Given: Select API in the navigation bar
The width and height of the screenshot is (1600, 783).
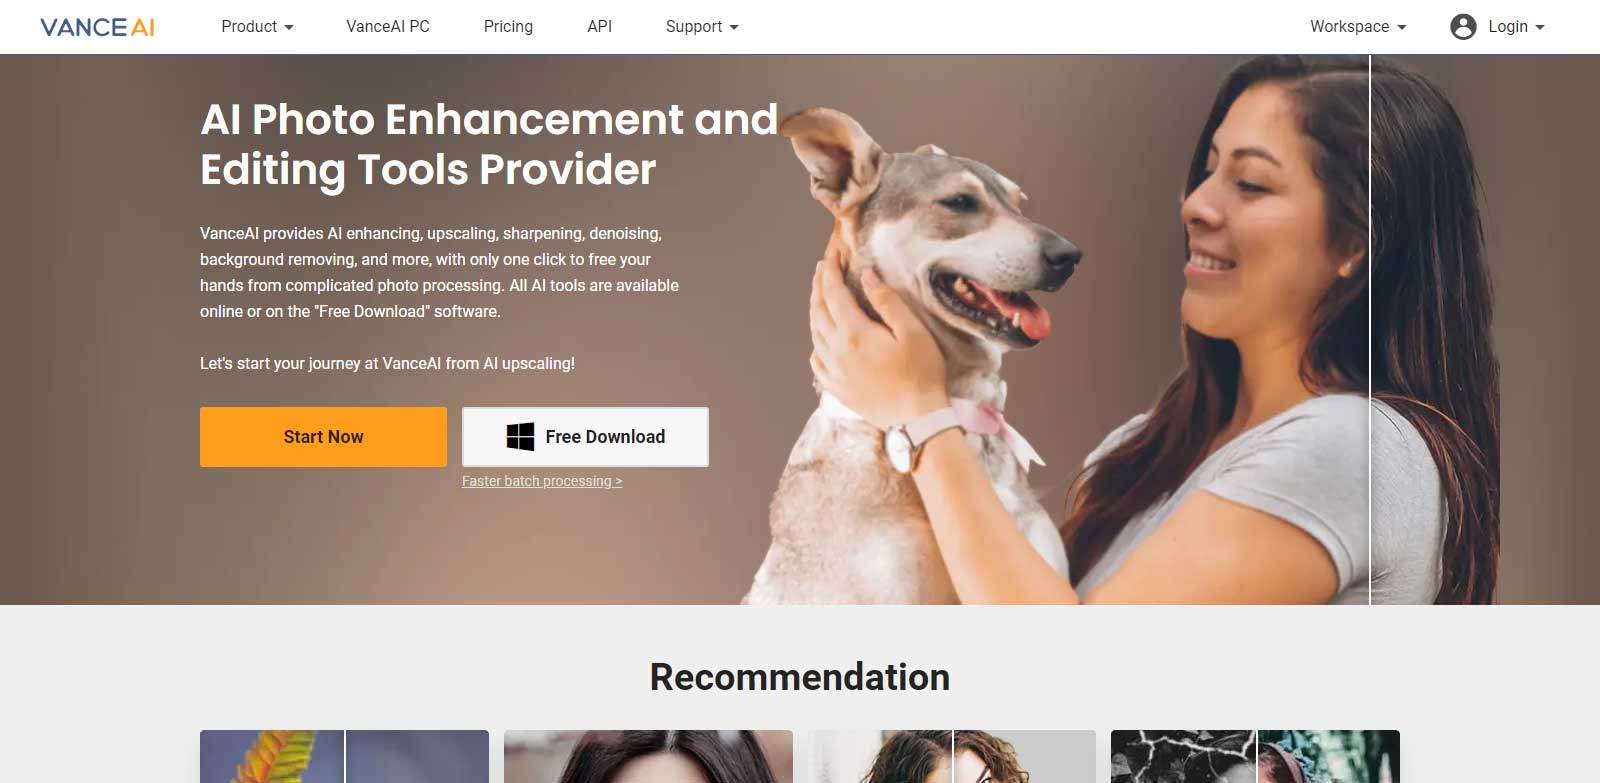Looking at the screenshot, I should pyautogui.click(x=599, y=27).
